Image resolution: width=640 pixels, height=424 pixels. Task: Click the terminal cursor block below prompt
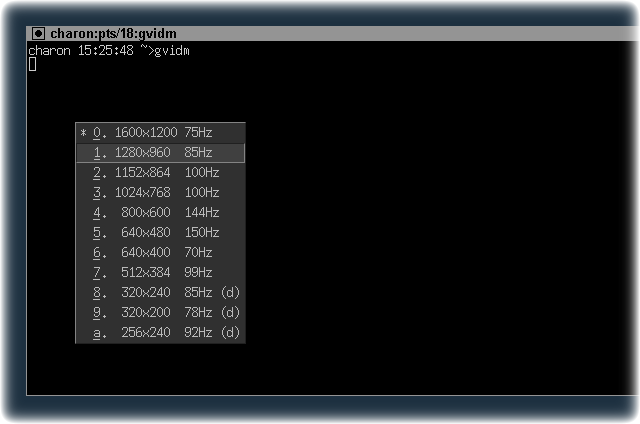pos(33,64)
